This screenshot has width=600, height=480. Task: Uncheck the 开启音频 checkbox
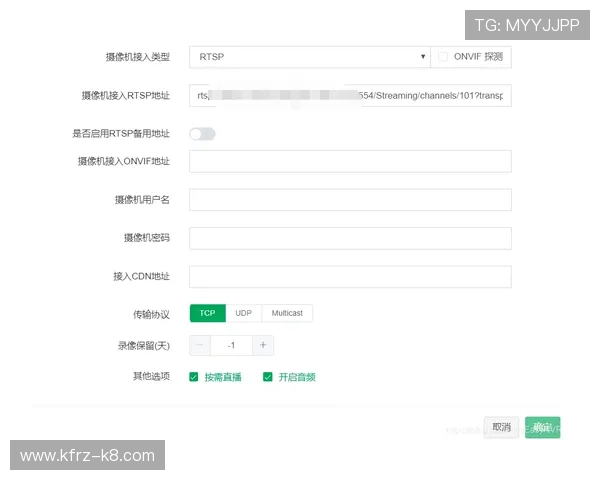[x=267, y=377]
